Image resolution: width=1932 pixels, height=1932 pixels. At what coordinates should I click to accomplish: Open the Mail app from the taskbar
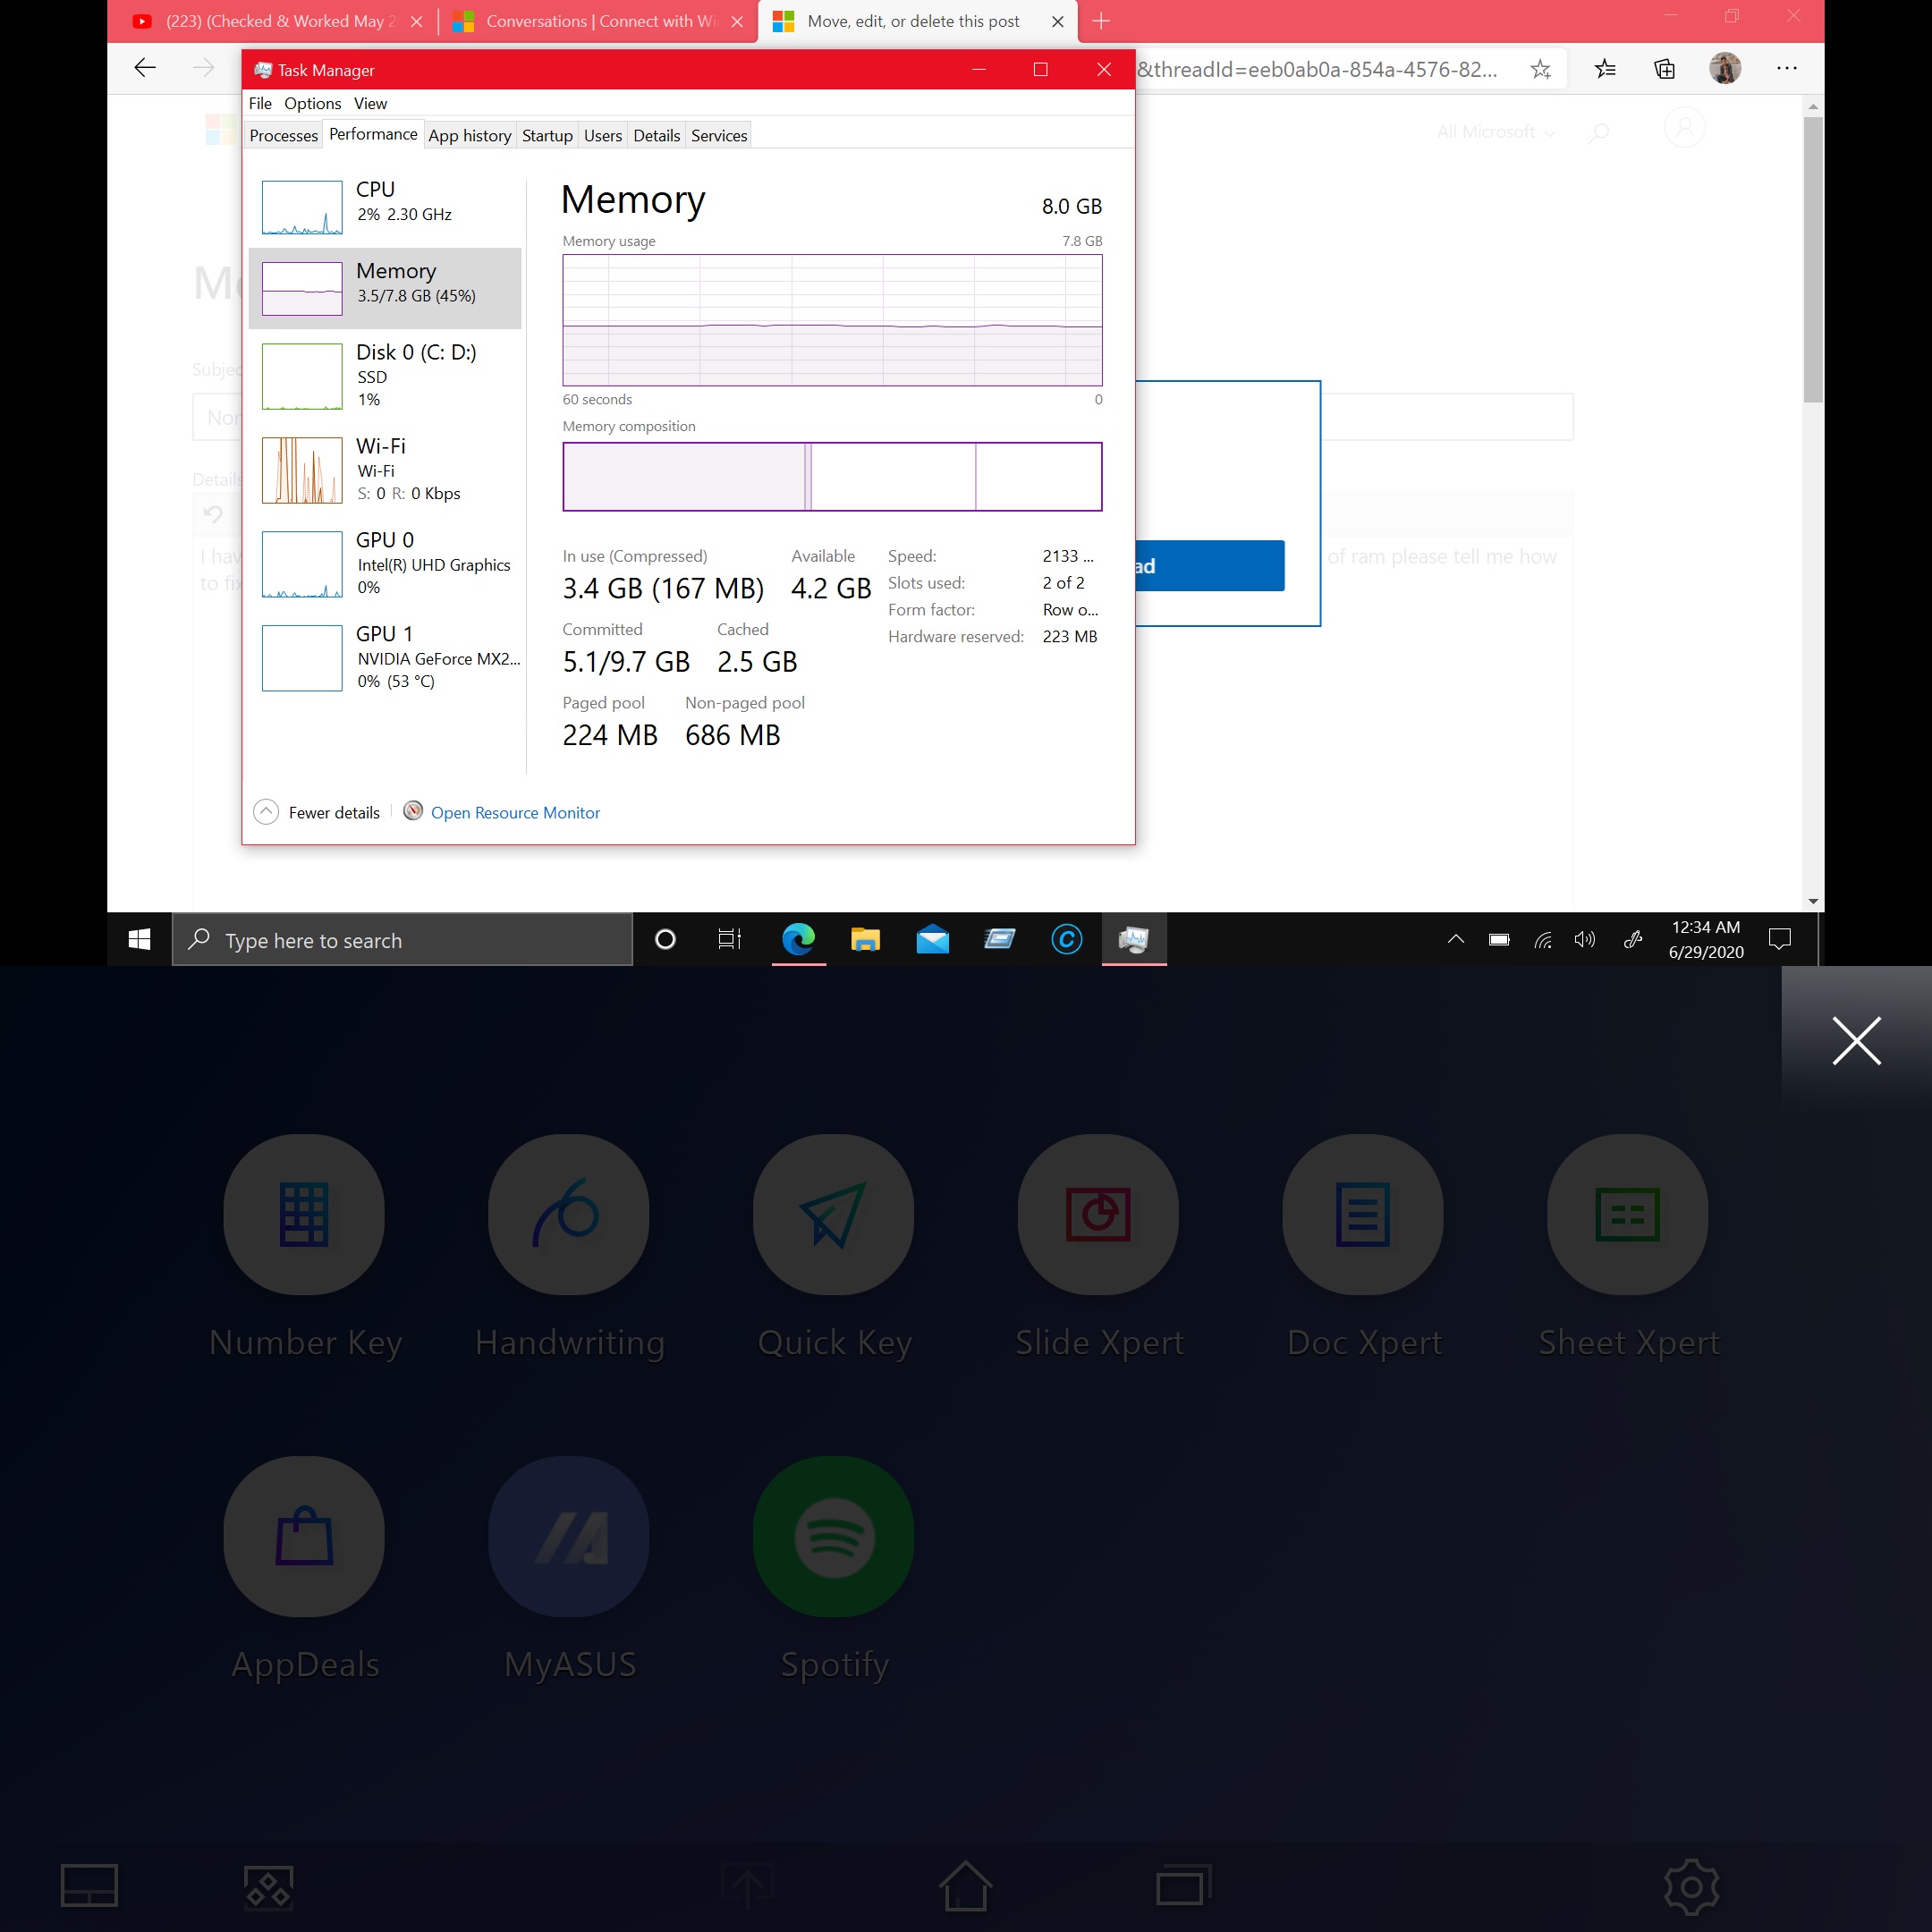coord(932,939)
